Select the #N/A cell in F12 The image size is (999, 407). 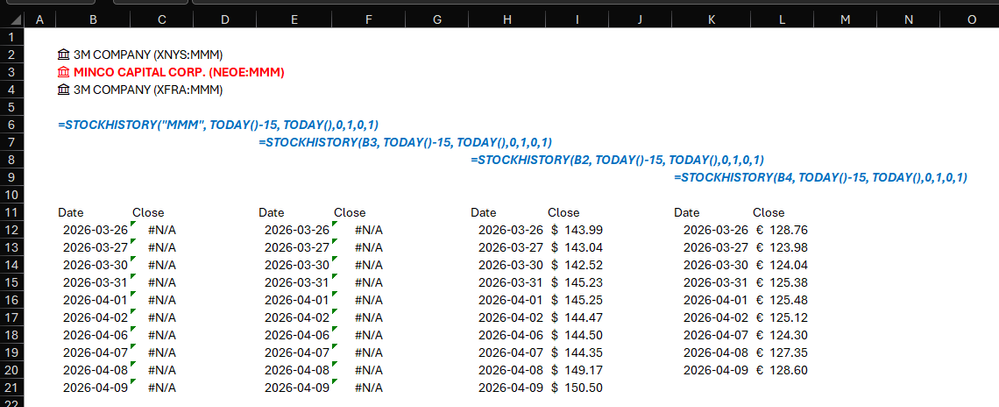click(368, 230)
